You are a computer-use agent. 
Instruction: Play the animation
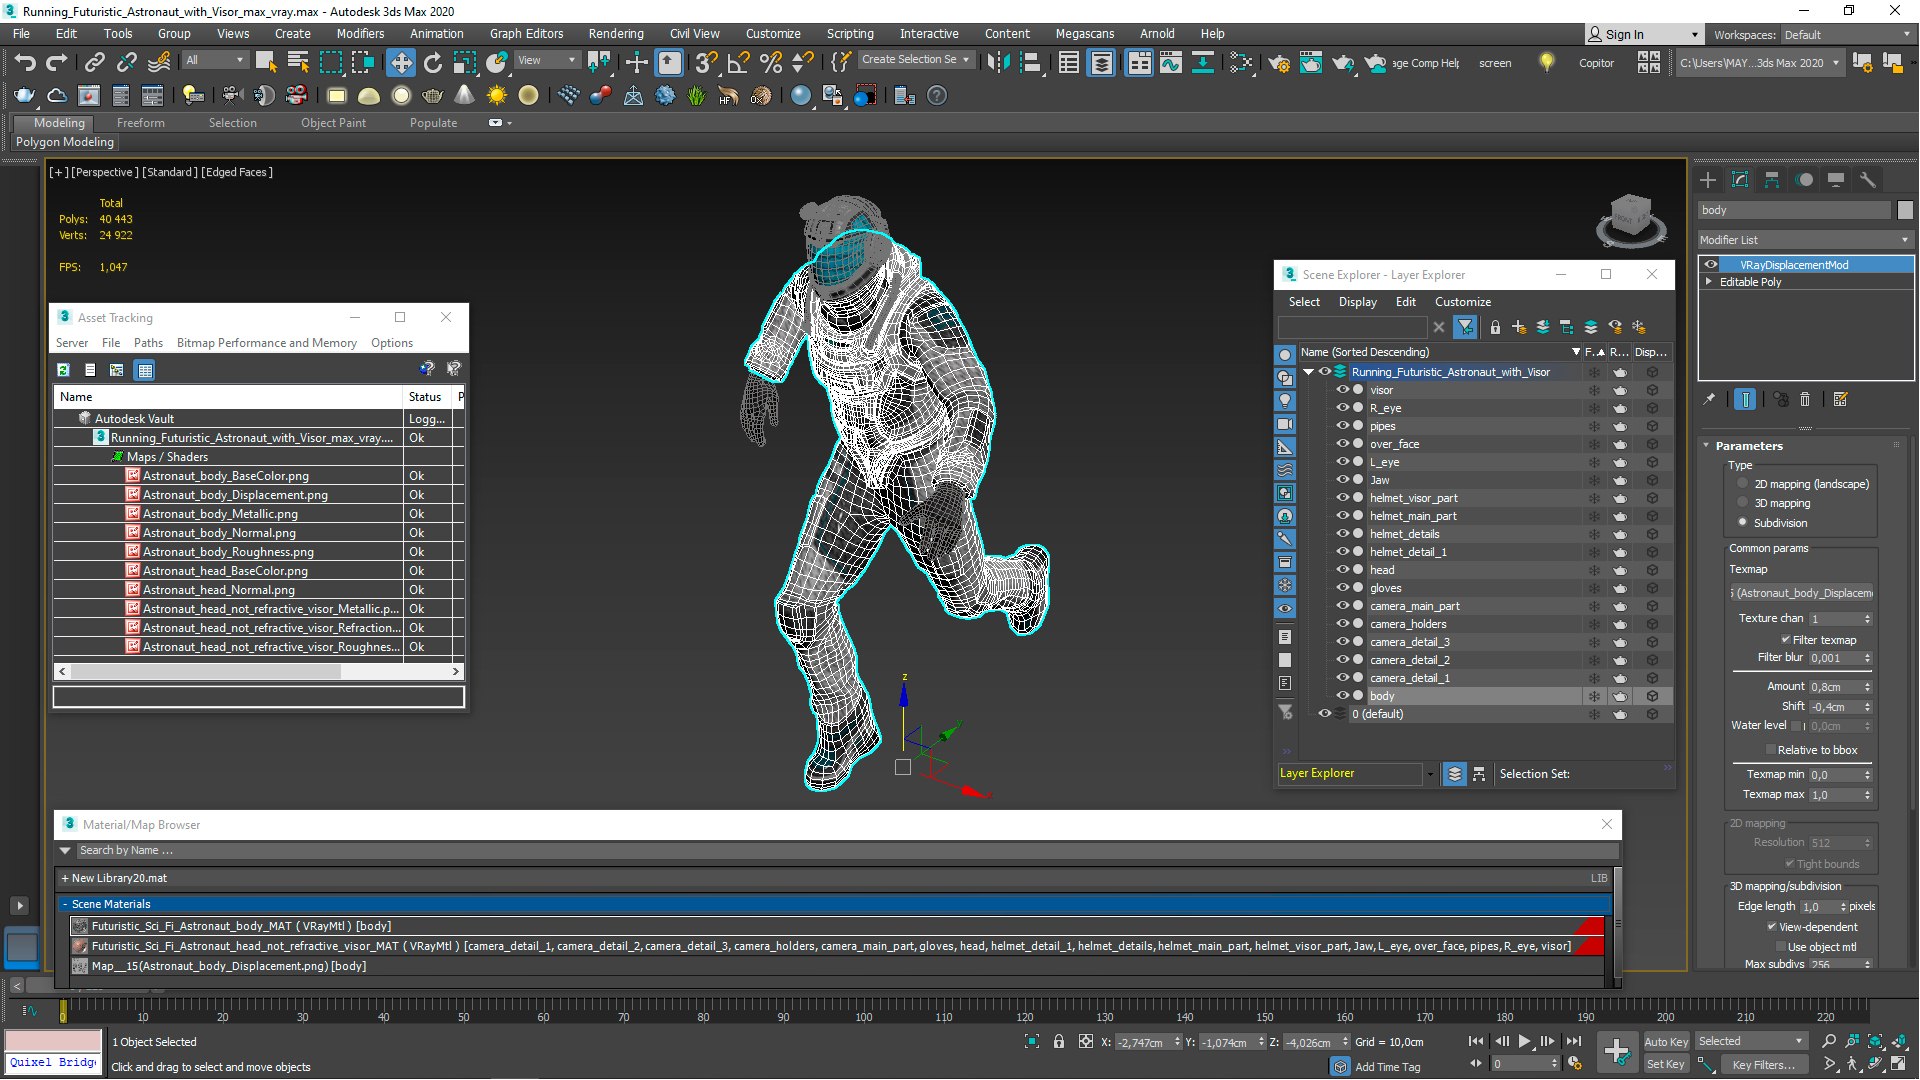coord(1524,1042)
